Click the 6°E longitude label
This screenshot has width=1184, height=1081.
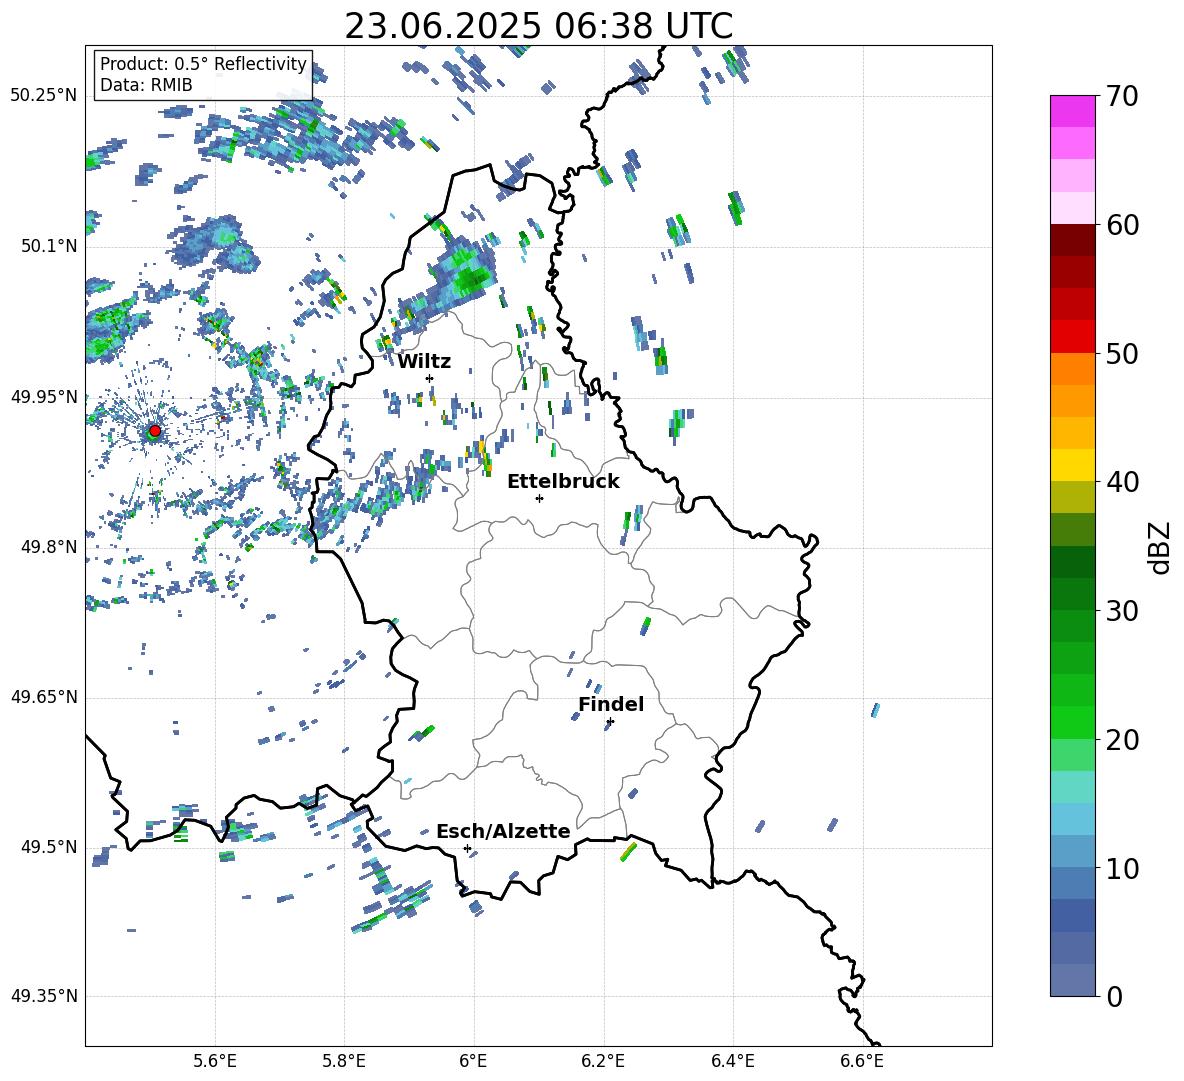pyautogui.click(x=473, y=1061)
